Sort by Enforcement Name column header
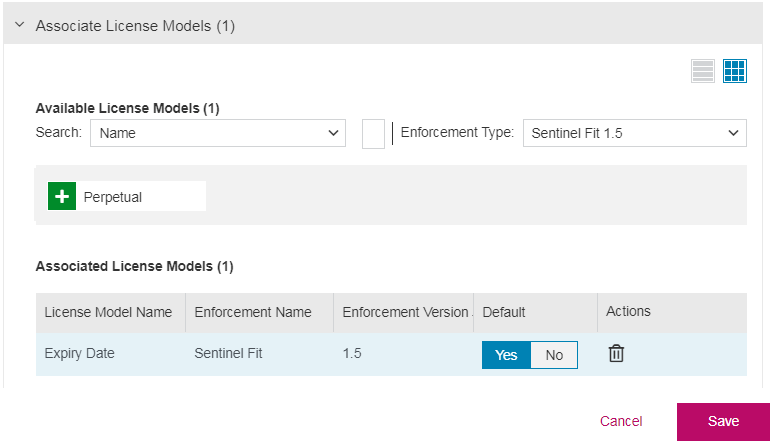Screen dimensions: 771x442 pyautogui.click(x=253, y=312)
